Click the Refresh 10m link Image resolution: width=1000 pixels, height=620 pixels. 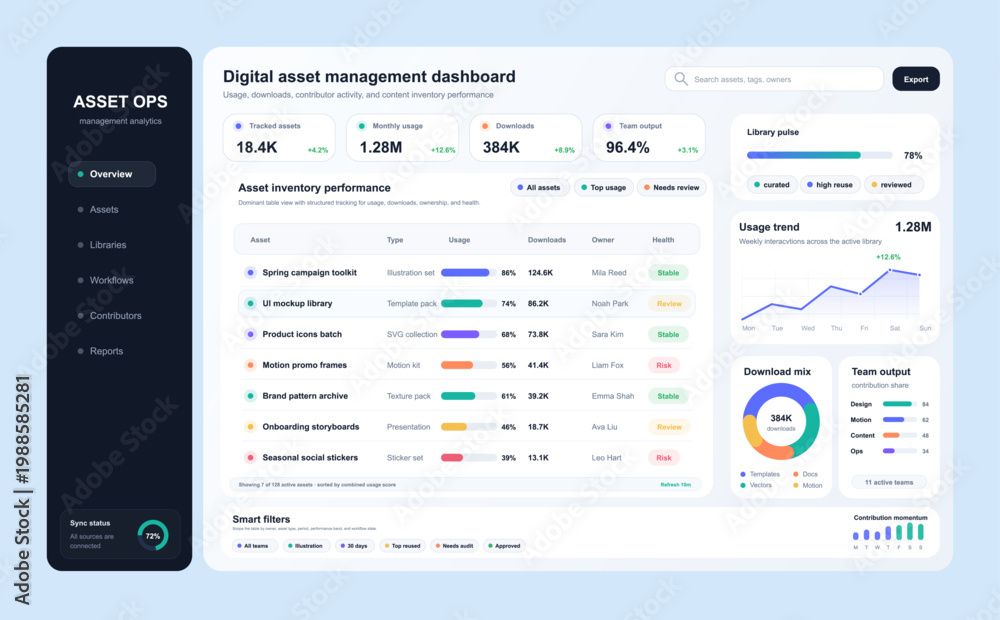tap(675, 485)
